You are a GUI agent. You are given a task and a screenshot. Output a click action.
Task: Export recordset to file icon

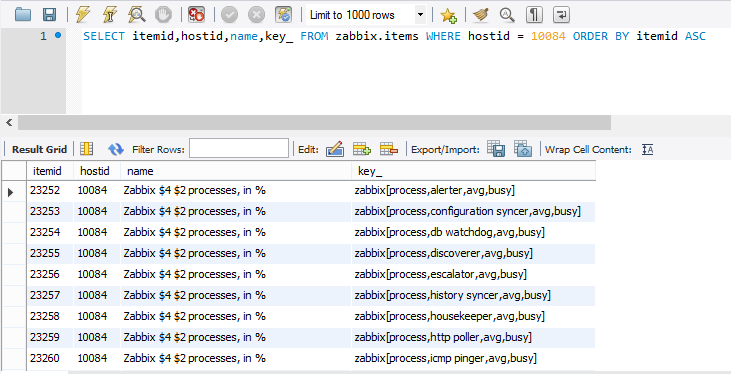496,148
